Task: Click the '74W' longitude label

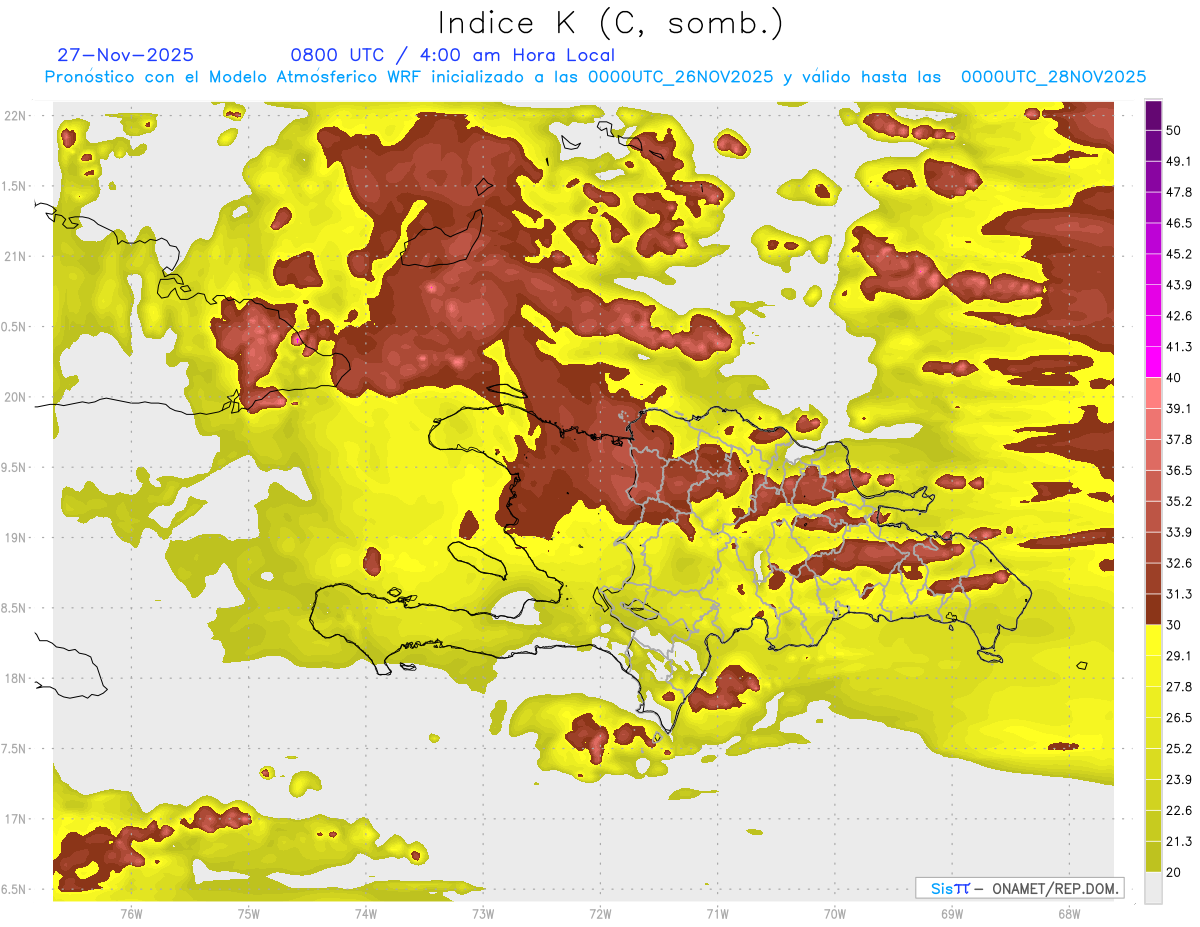Action: pos(366,914)
